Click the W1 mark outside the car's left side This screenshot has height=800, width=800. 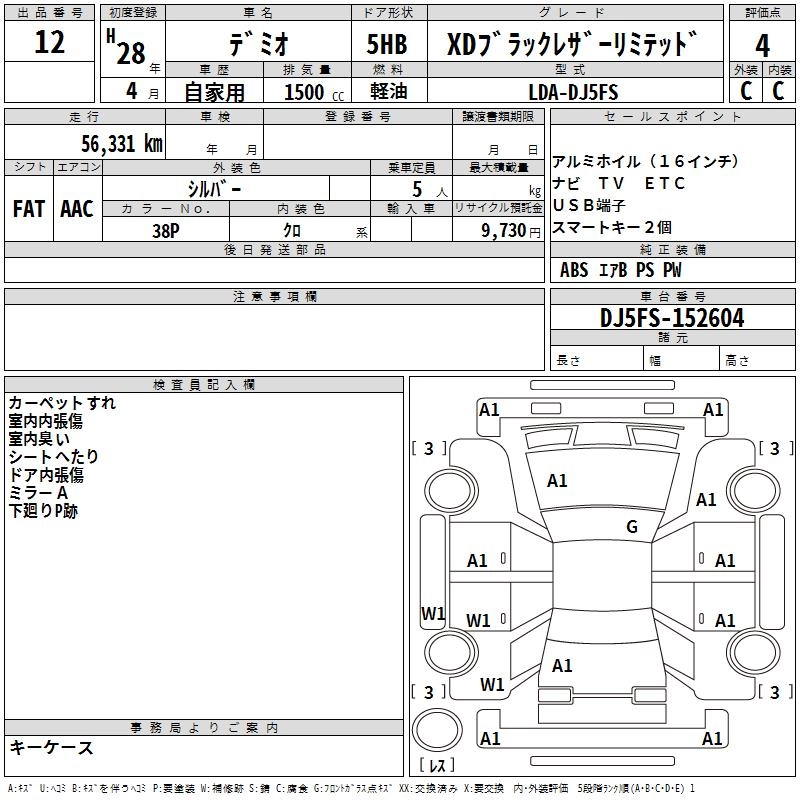click(x=432, y=614)
